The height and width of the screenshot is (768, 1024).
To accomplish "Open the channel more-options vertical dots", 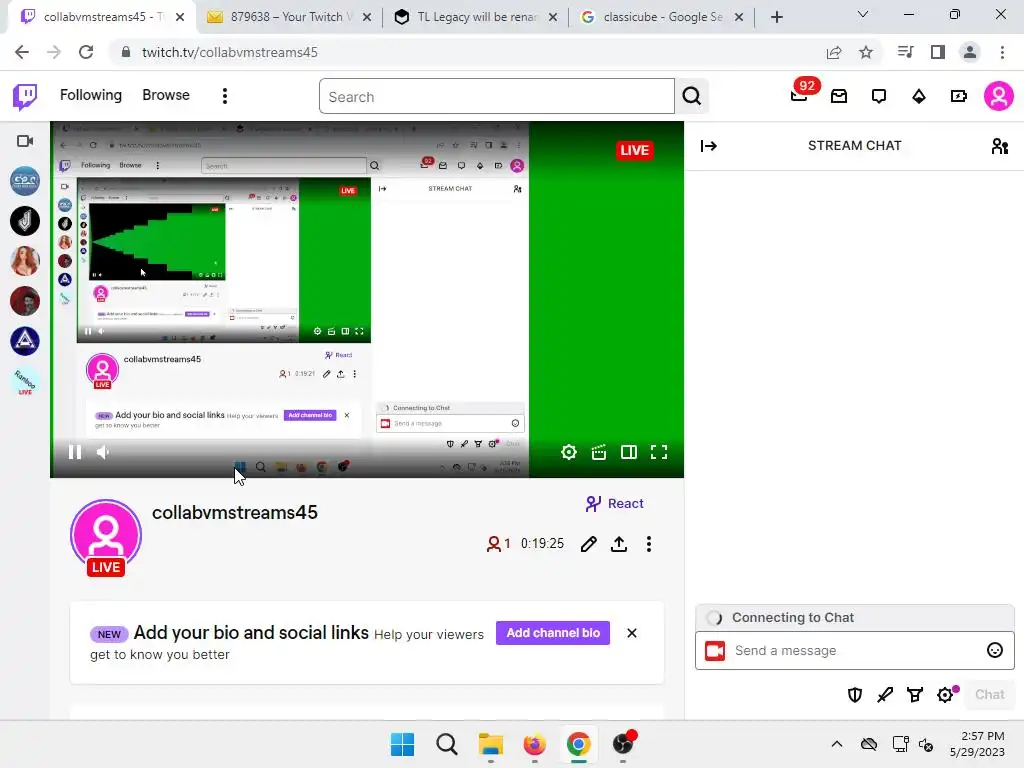I will click(x=648, y=544).
